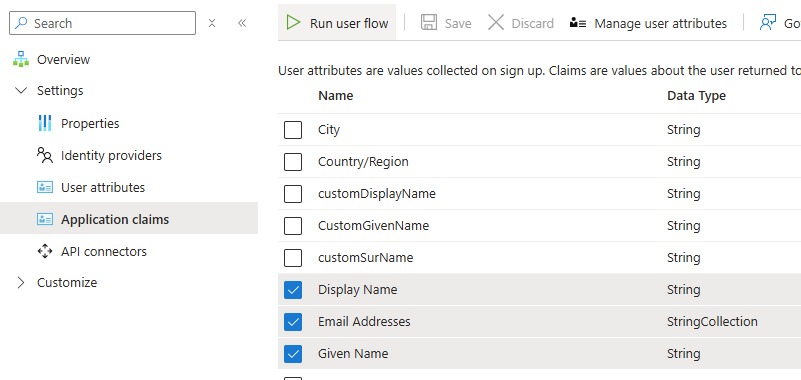Click the expand/collapse-all arrows icon beside Search
The height and width of the screenshot is (380, 801).
click(212, 23)
